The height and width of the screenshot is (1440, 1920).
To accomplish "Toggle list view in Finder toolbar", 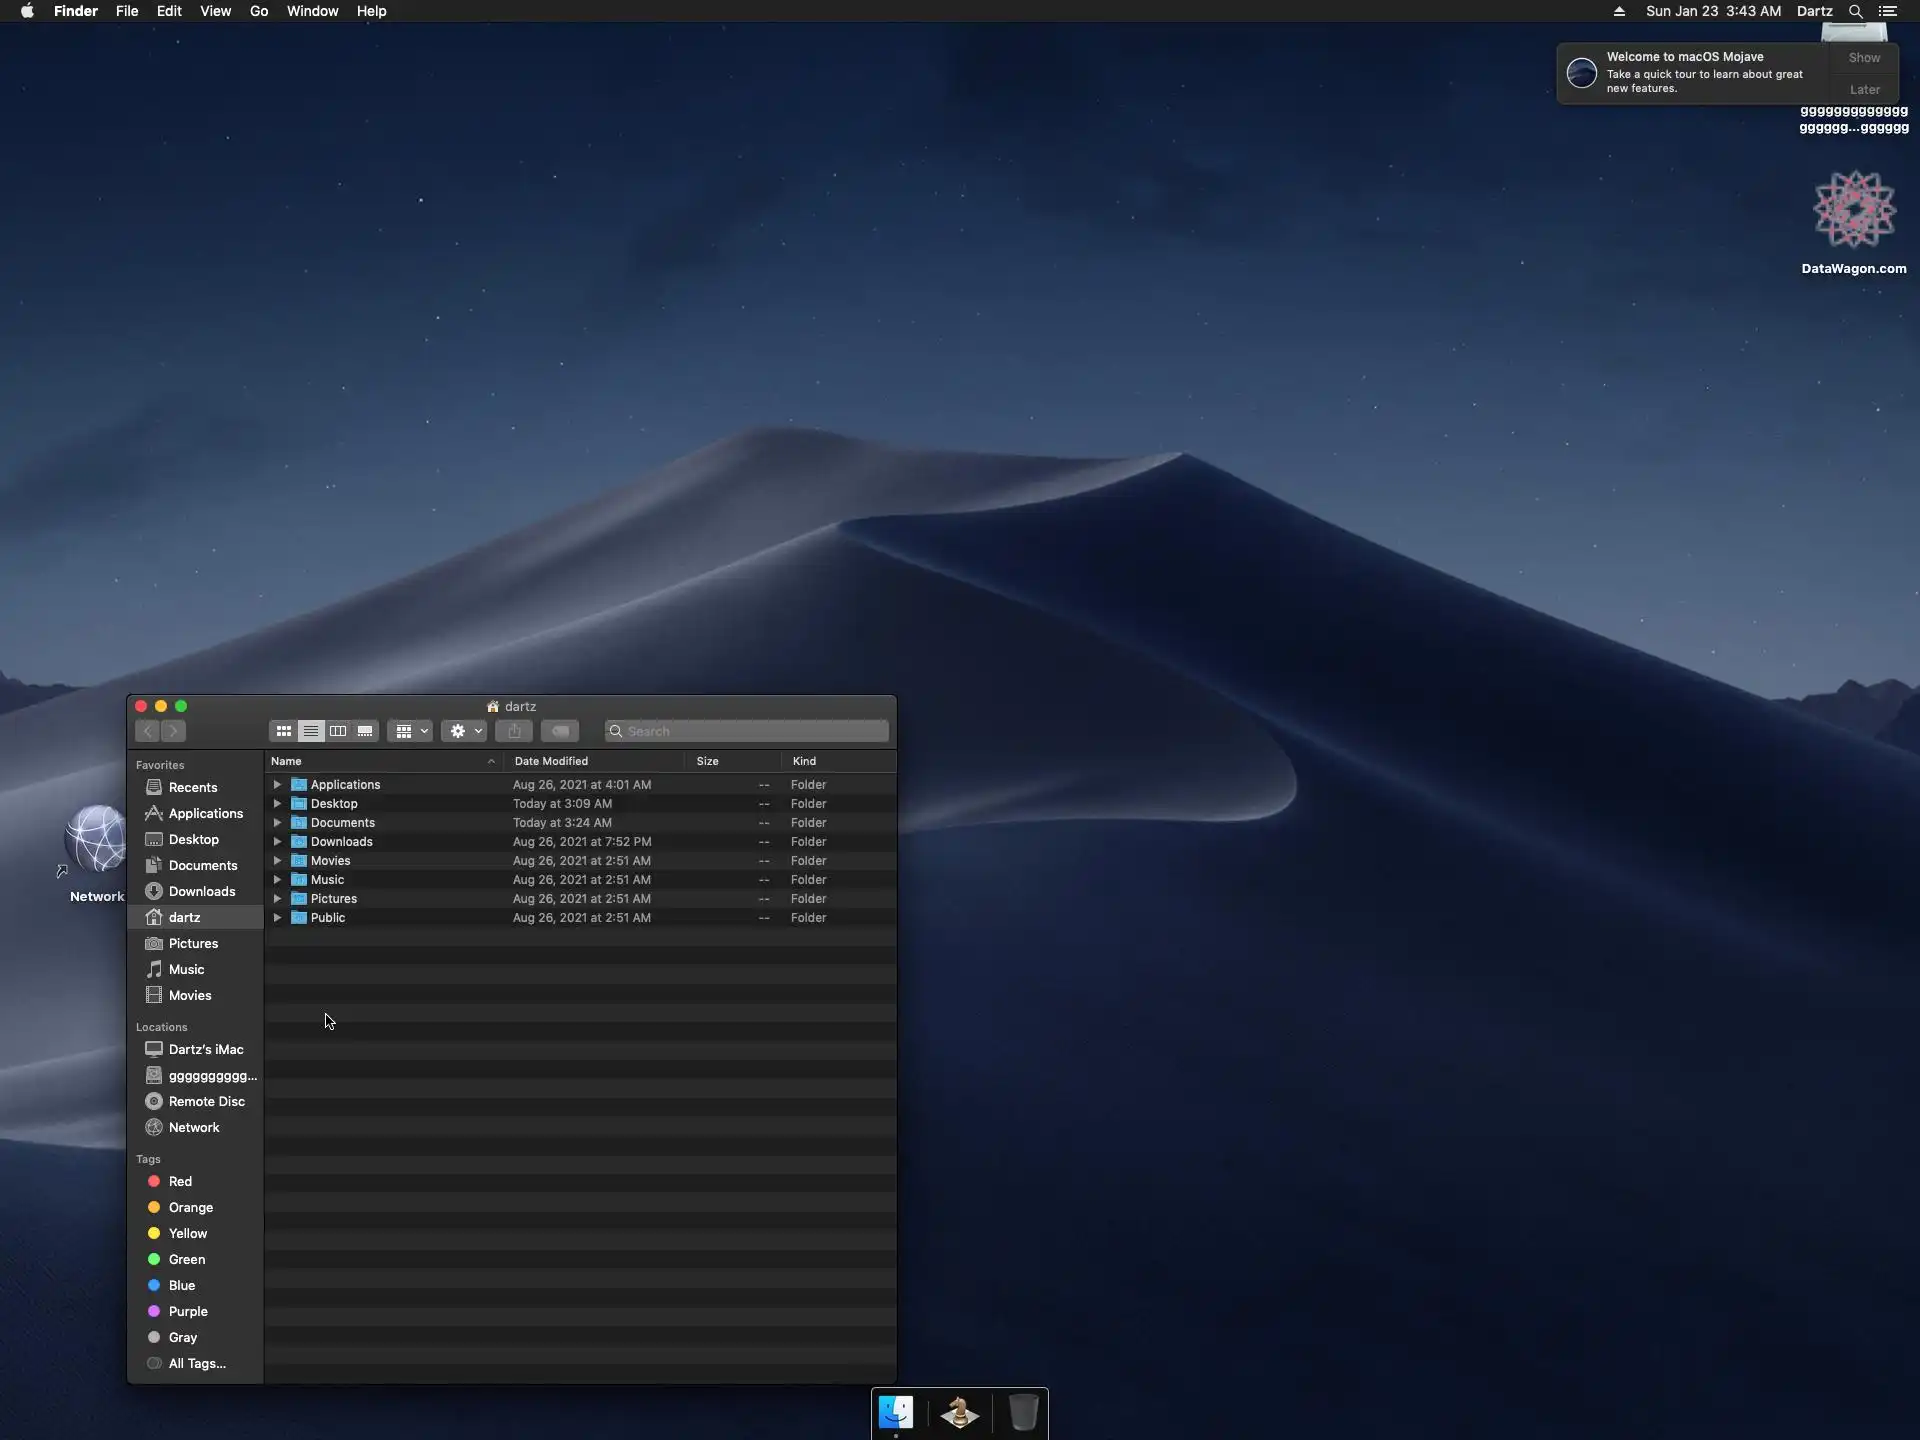I will point(311,731).
